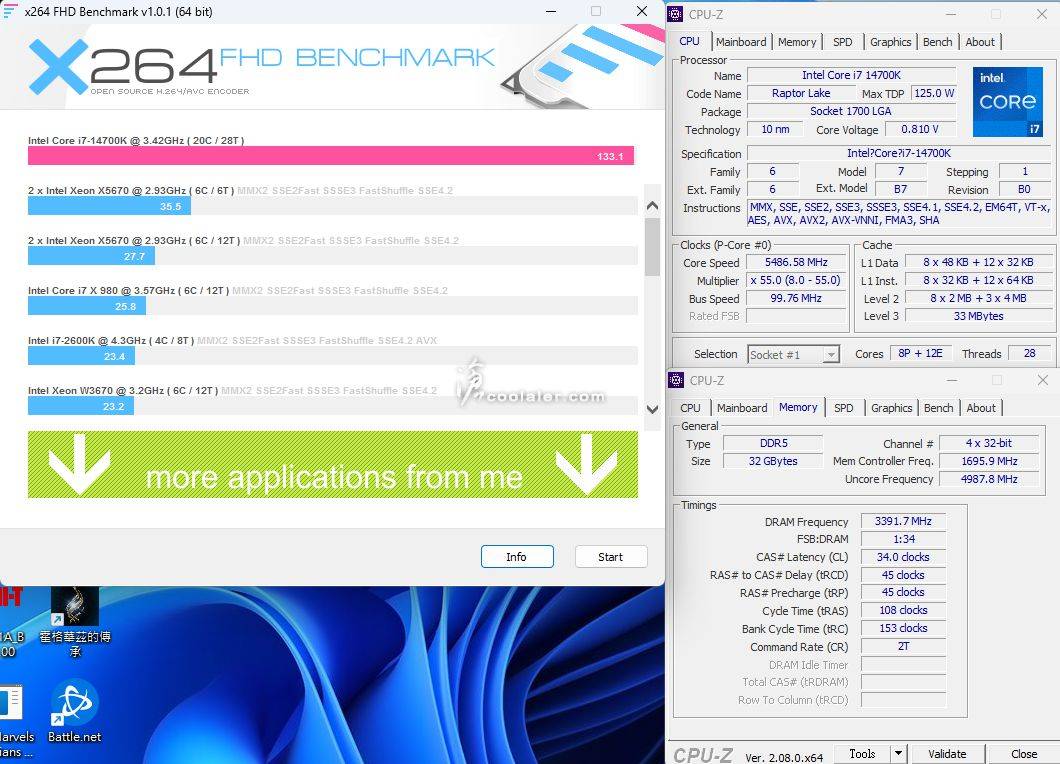The image size is (1060, 764).
Task: Click the Multiplier value x 55.0
Action: pos(796,280)
